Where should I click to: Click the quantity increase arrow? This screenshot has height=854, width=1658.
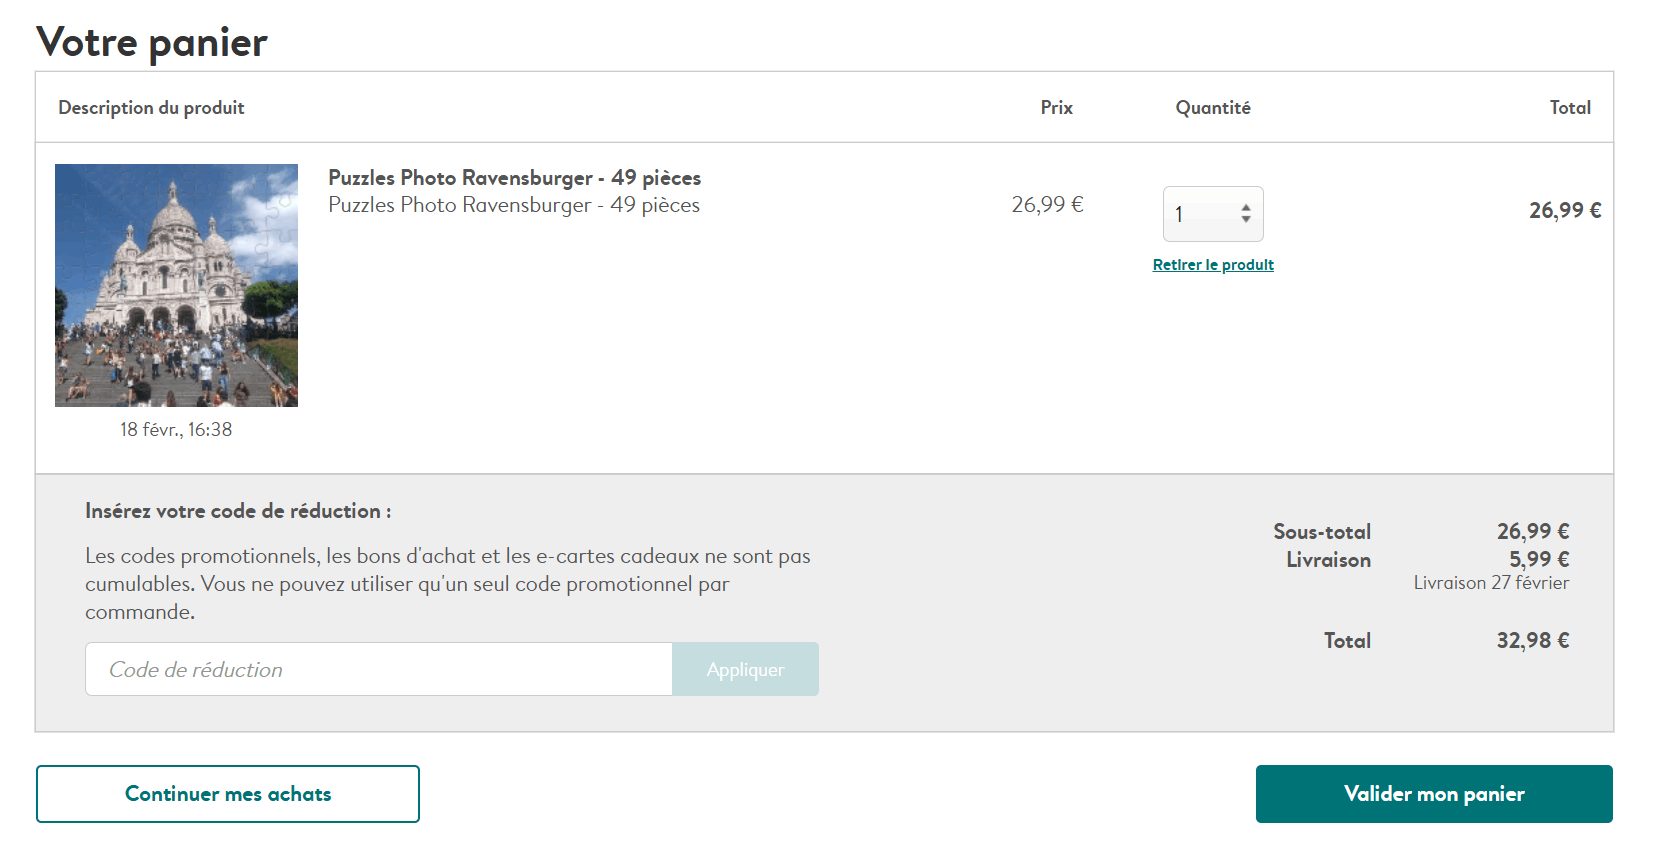point(1246,208)
